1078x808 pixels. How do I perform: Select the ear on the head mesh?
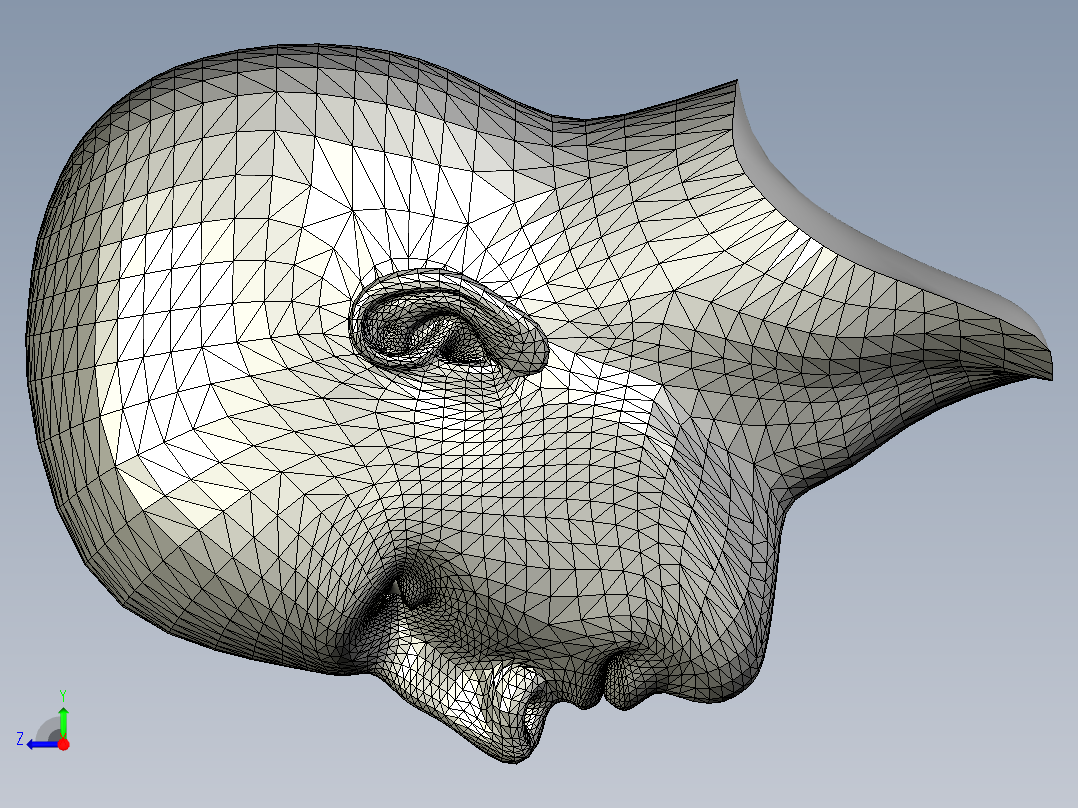click(x=448, y=320)
